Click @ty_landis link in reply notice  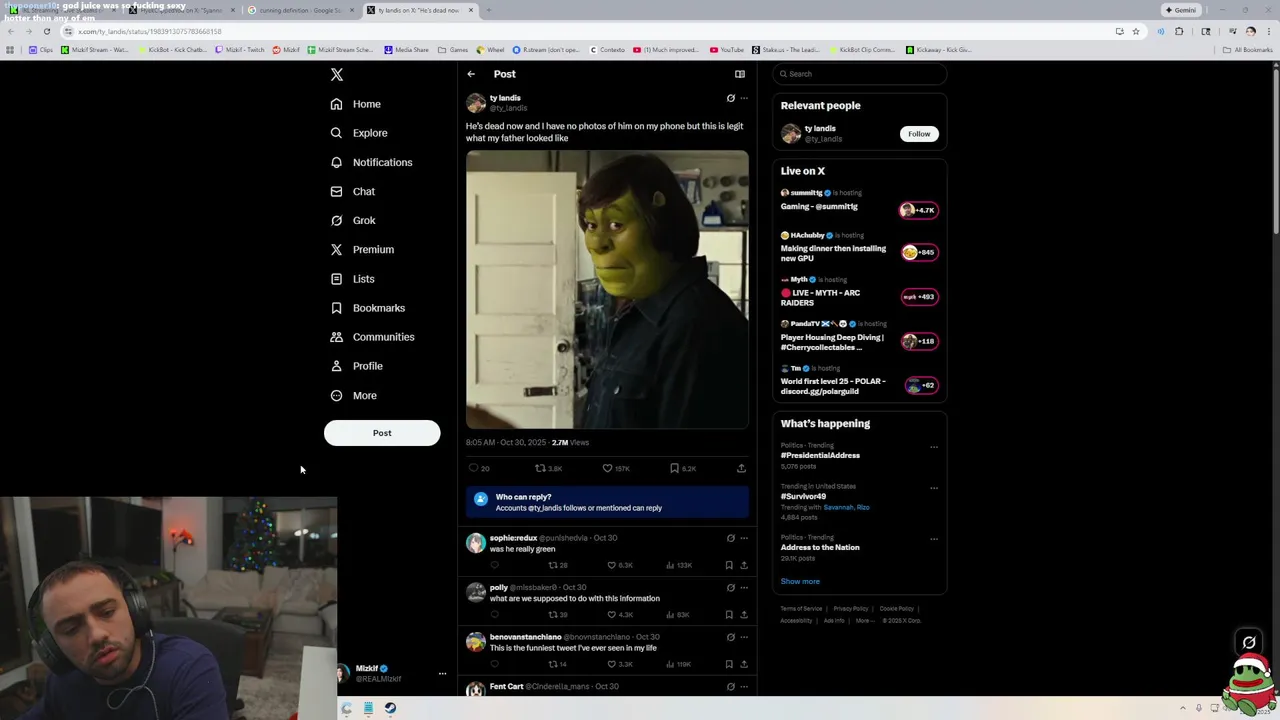(x=545, y=508)
